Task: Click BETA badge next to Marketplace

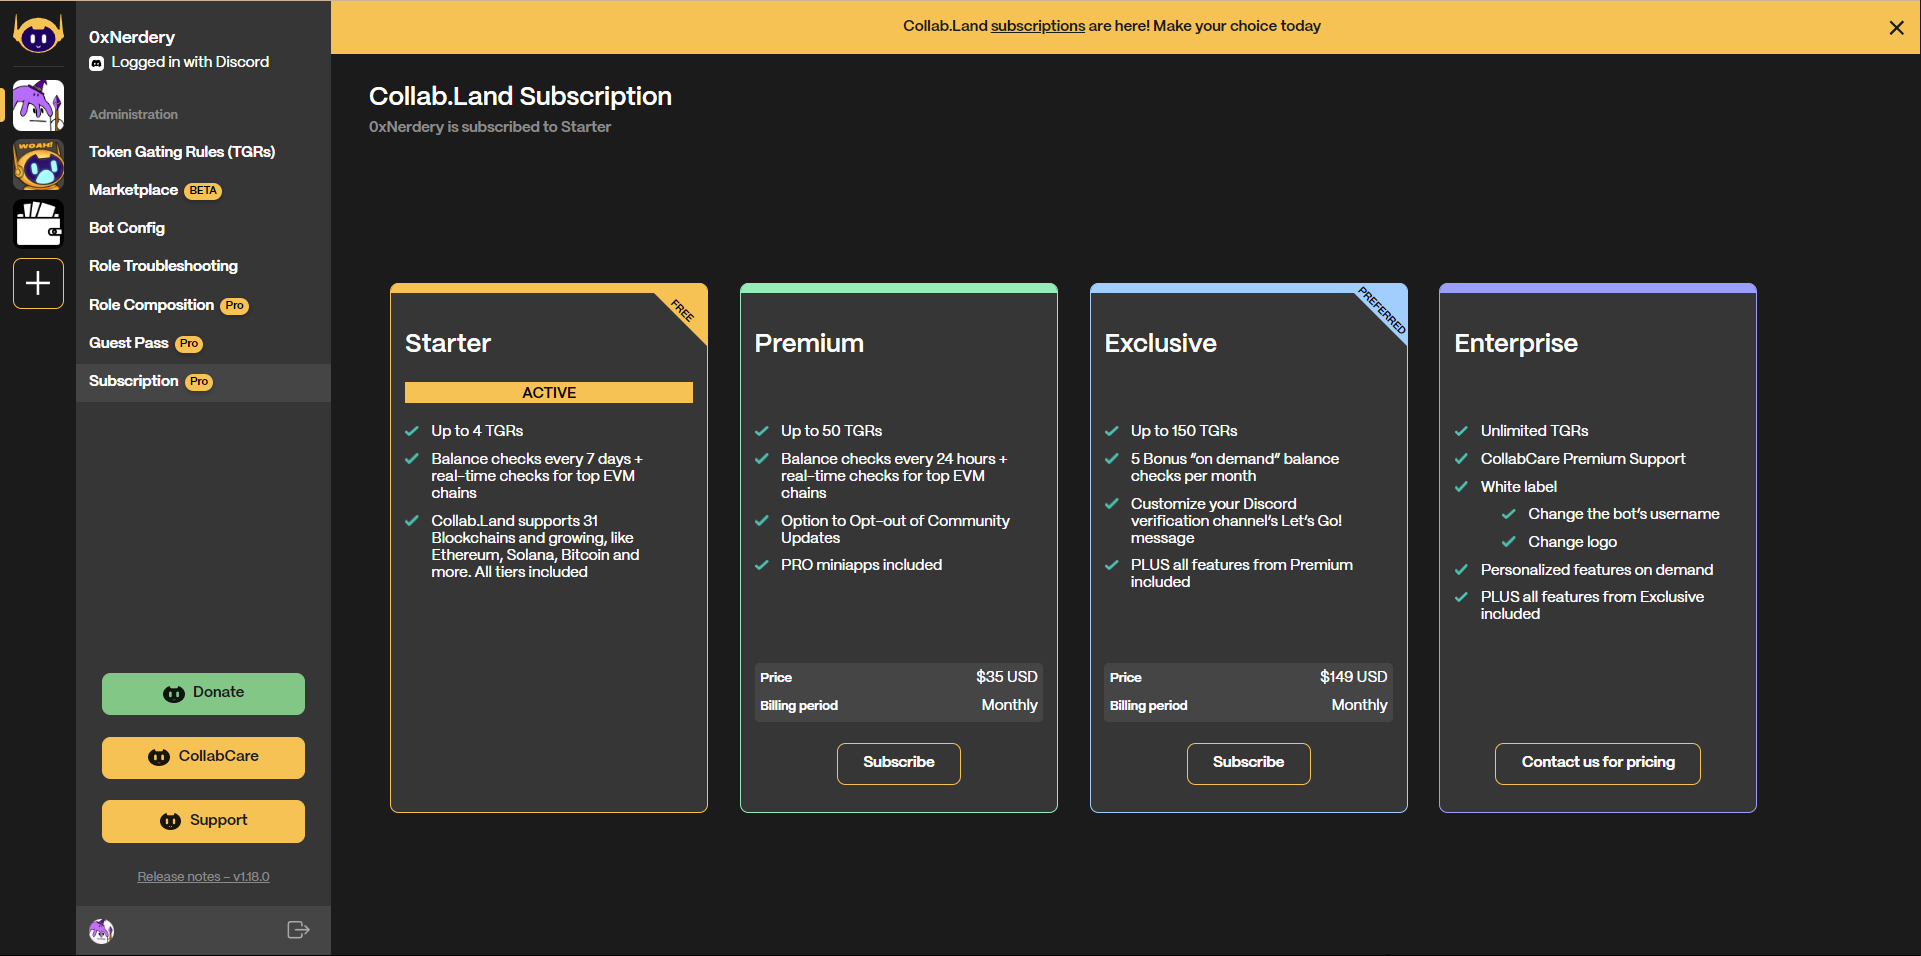Action: (203, 191)
